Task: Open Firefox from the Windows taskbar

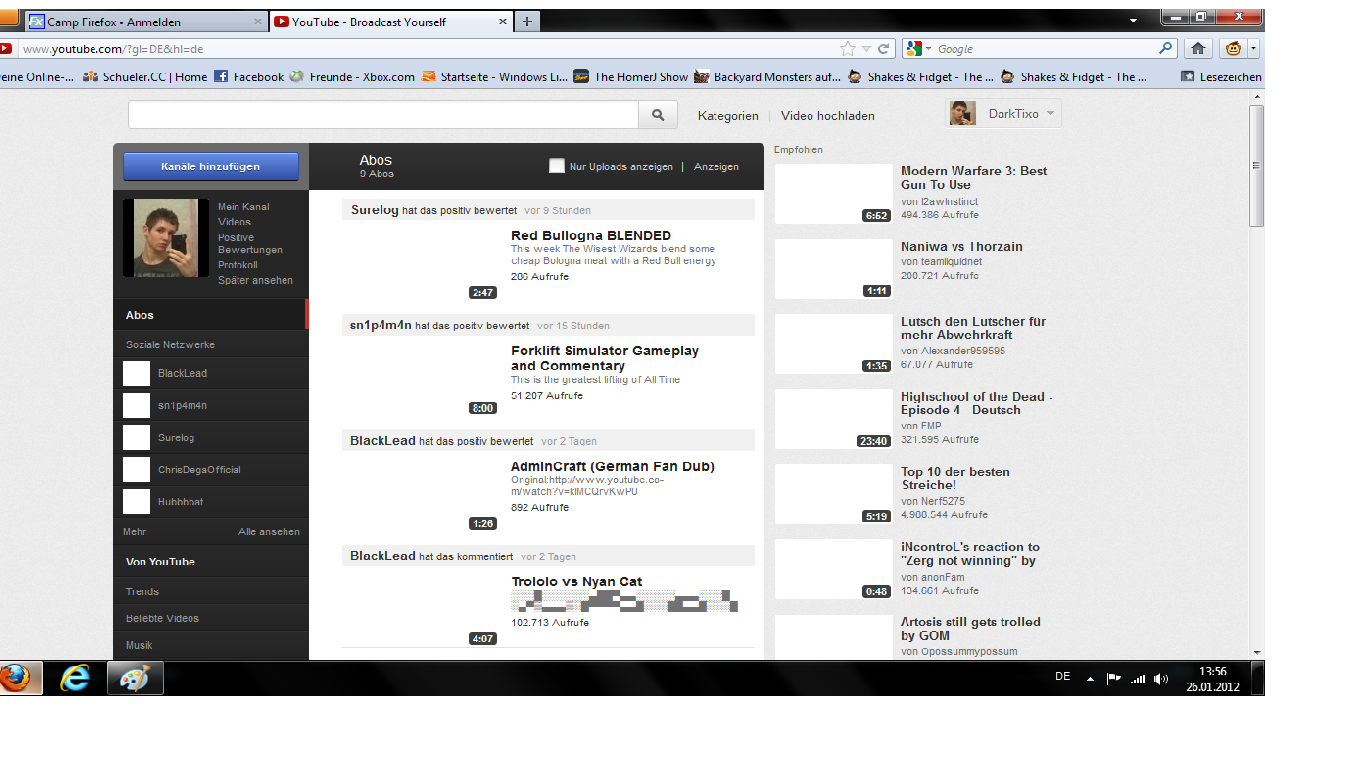Action: pos(18,677)
